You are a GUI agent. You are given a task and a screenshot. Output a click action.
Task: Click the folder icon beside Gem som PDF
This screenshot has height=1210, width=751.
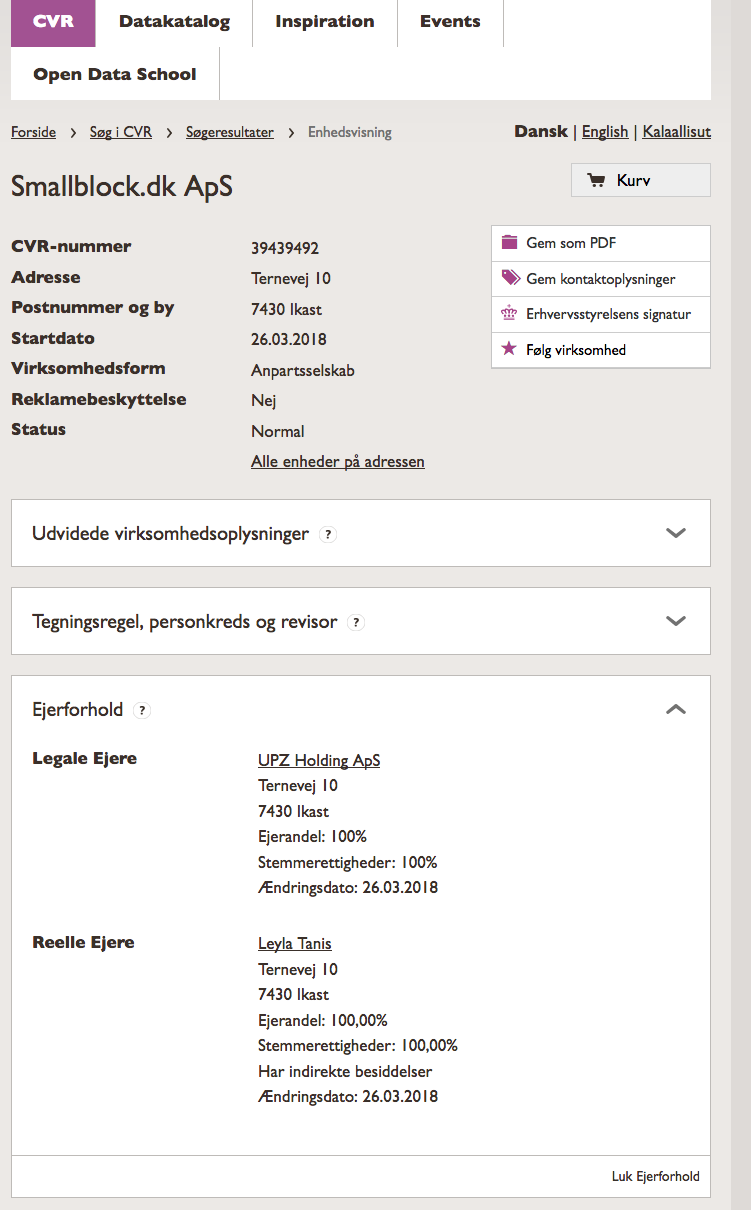pos(510,243)
